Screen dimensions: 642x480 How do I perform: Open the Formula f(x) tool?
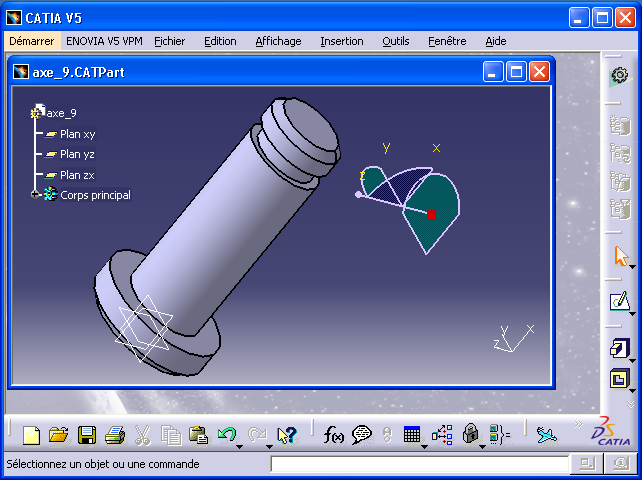tap(334, 435)
